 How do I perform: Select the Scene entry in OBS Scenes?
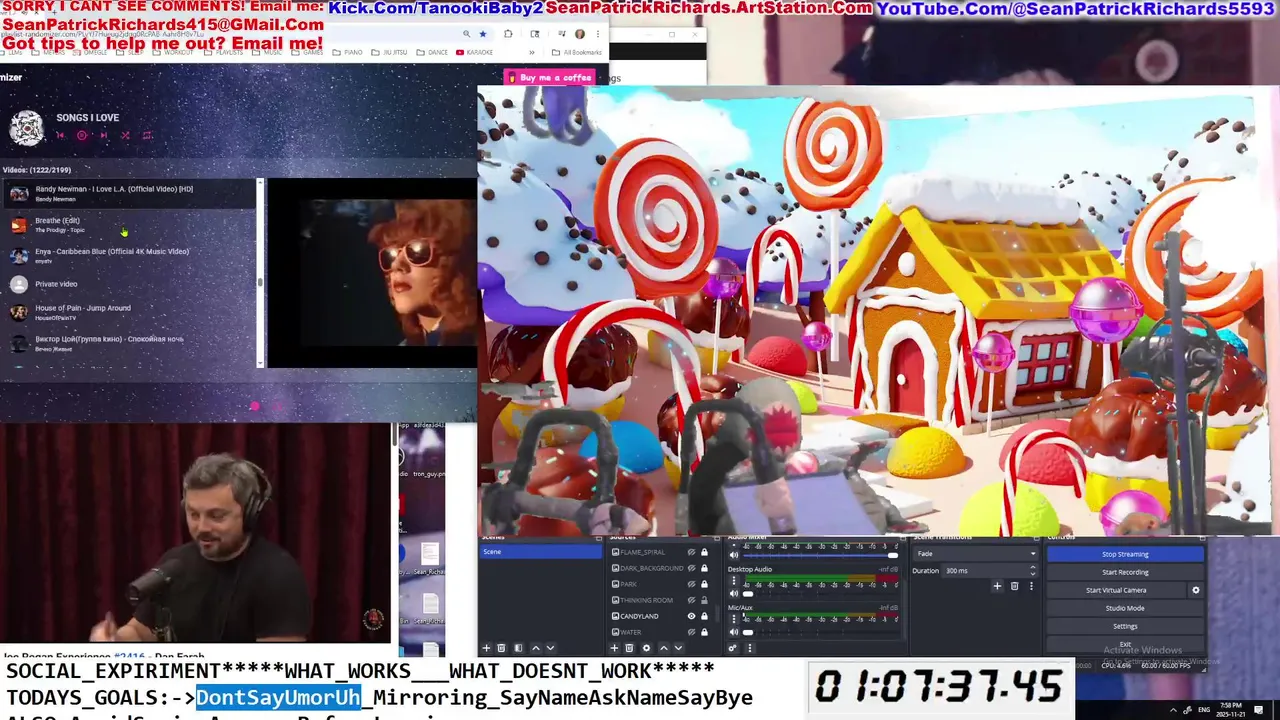[x=541, y=552]
